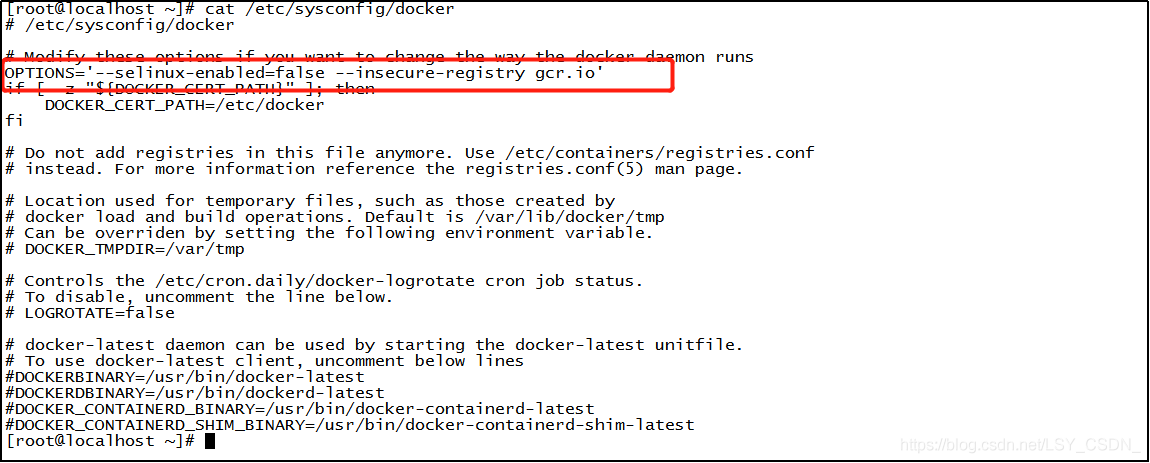Screen dimensions: 1150x463
Task: Click the #DOCKER_CONTAINERD_BINARY line
Action: tap(300, 409)
